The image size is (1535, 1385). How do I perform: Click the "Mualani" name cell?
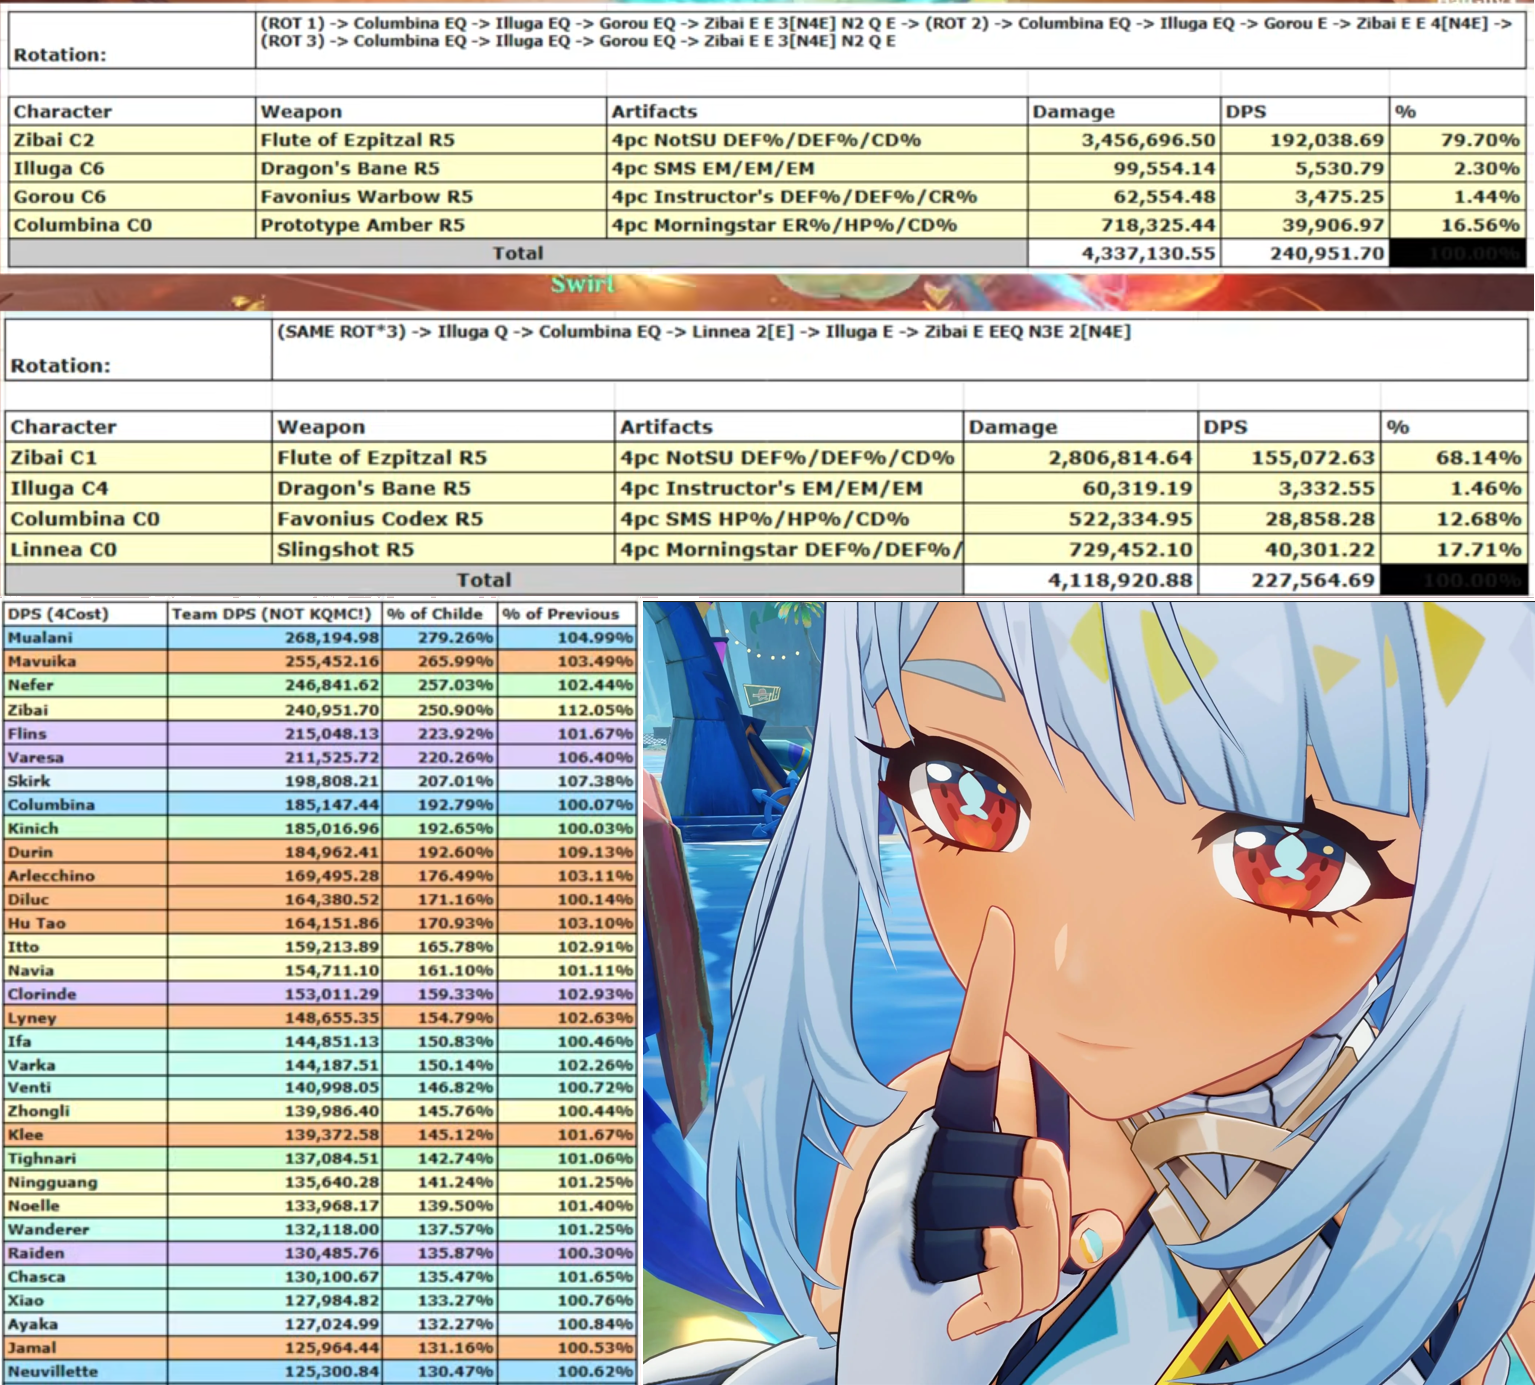[85, 638]
